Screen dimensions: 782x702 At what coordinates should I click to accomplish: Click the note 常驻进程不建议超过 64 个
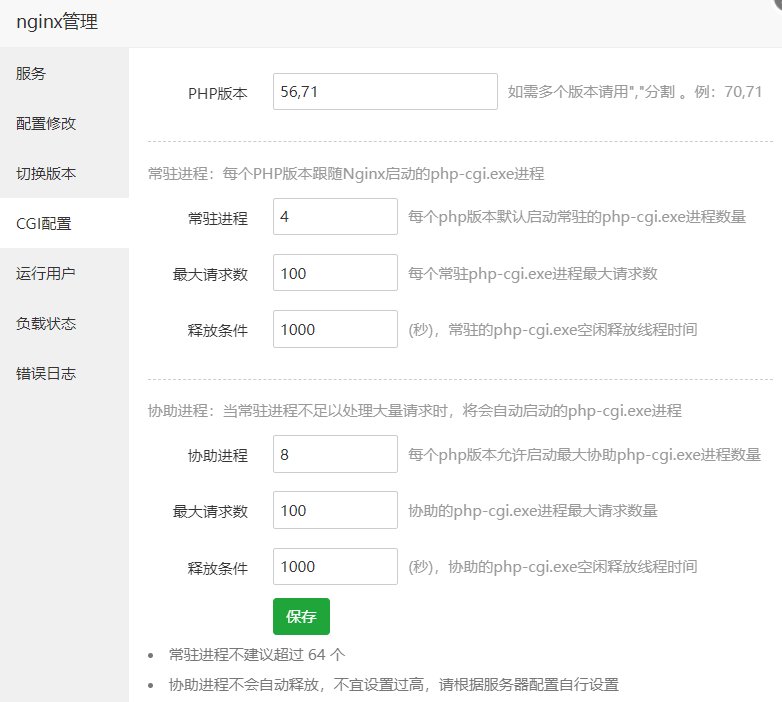[257, 654]
